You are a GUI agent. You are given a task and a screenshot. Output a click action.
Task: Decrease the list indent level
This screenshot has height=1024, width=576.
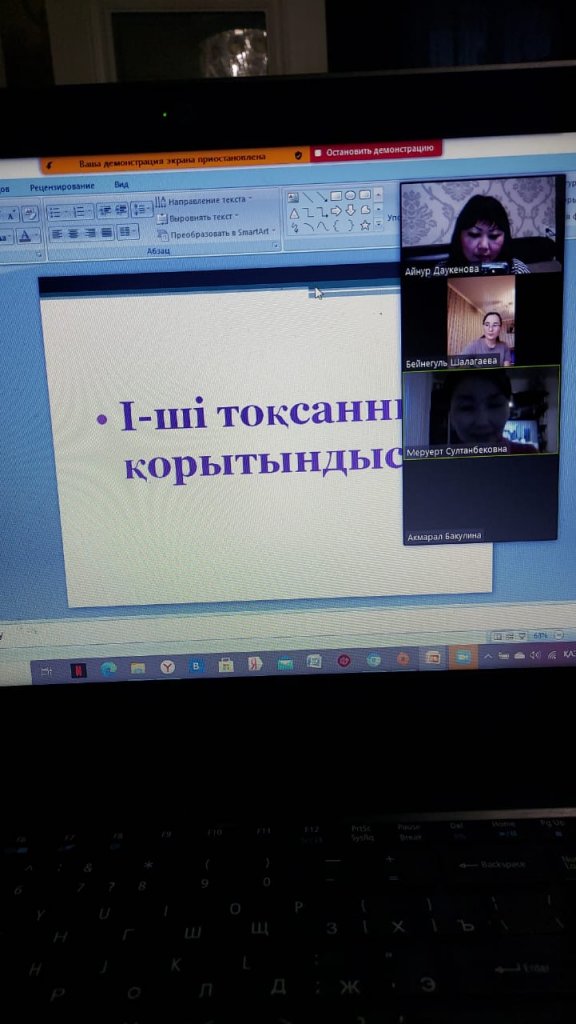point(106,210)
